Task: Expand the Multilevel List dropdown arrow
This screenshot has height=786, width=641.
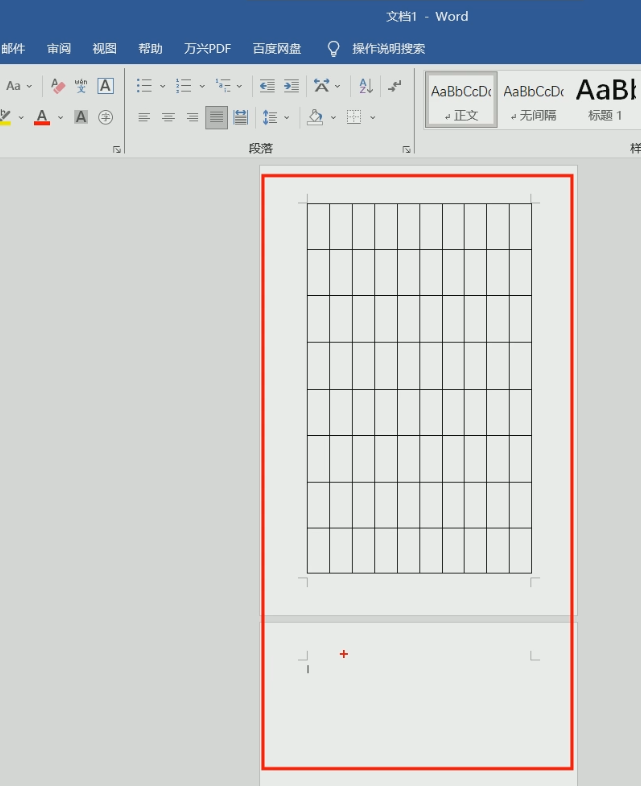Action: (x=239, y=86)
